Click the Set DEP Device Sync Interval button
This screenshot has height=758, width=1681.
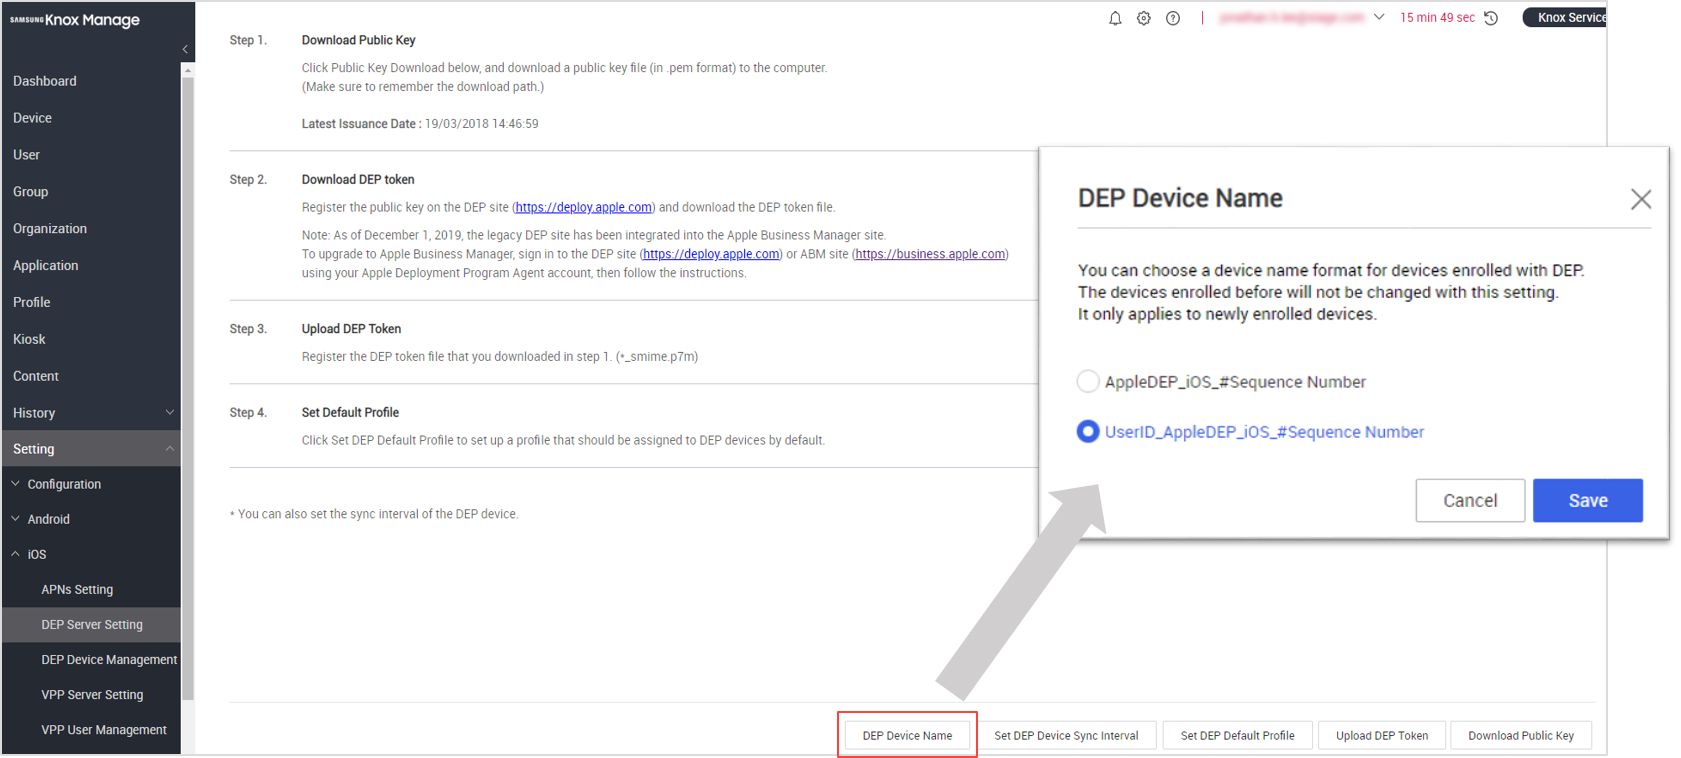coord(1066,736)
